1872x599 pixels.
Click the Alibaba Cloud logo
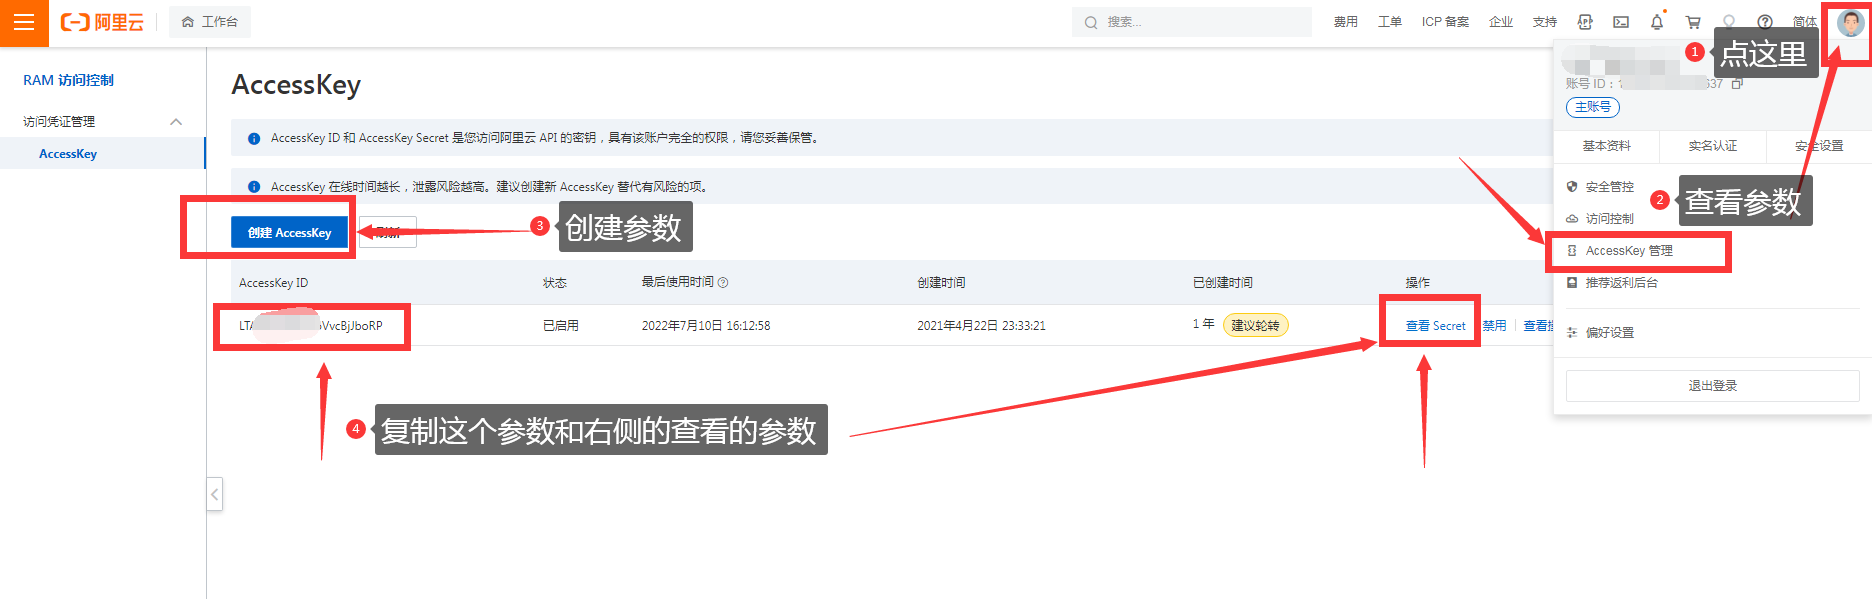tap(103, 22)
